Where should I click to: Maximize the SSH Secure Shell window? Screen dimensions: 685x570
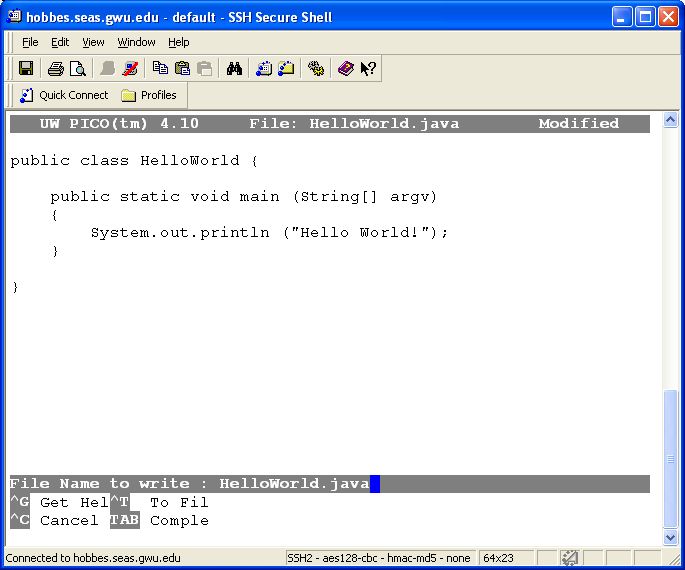645,17
